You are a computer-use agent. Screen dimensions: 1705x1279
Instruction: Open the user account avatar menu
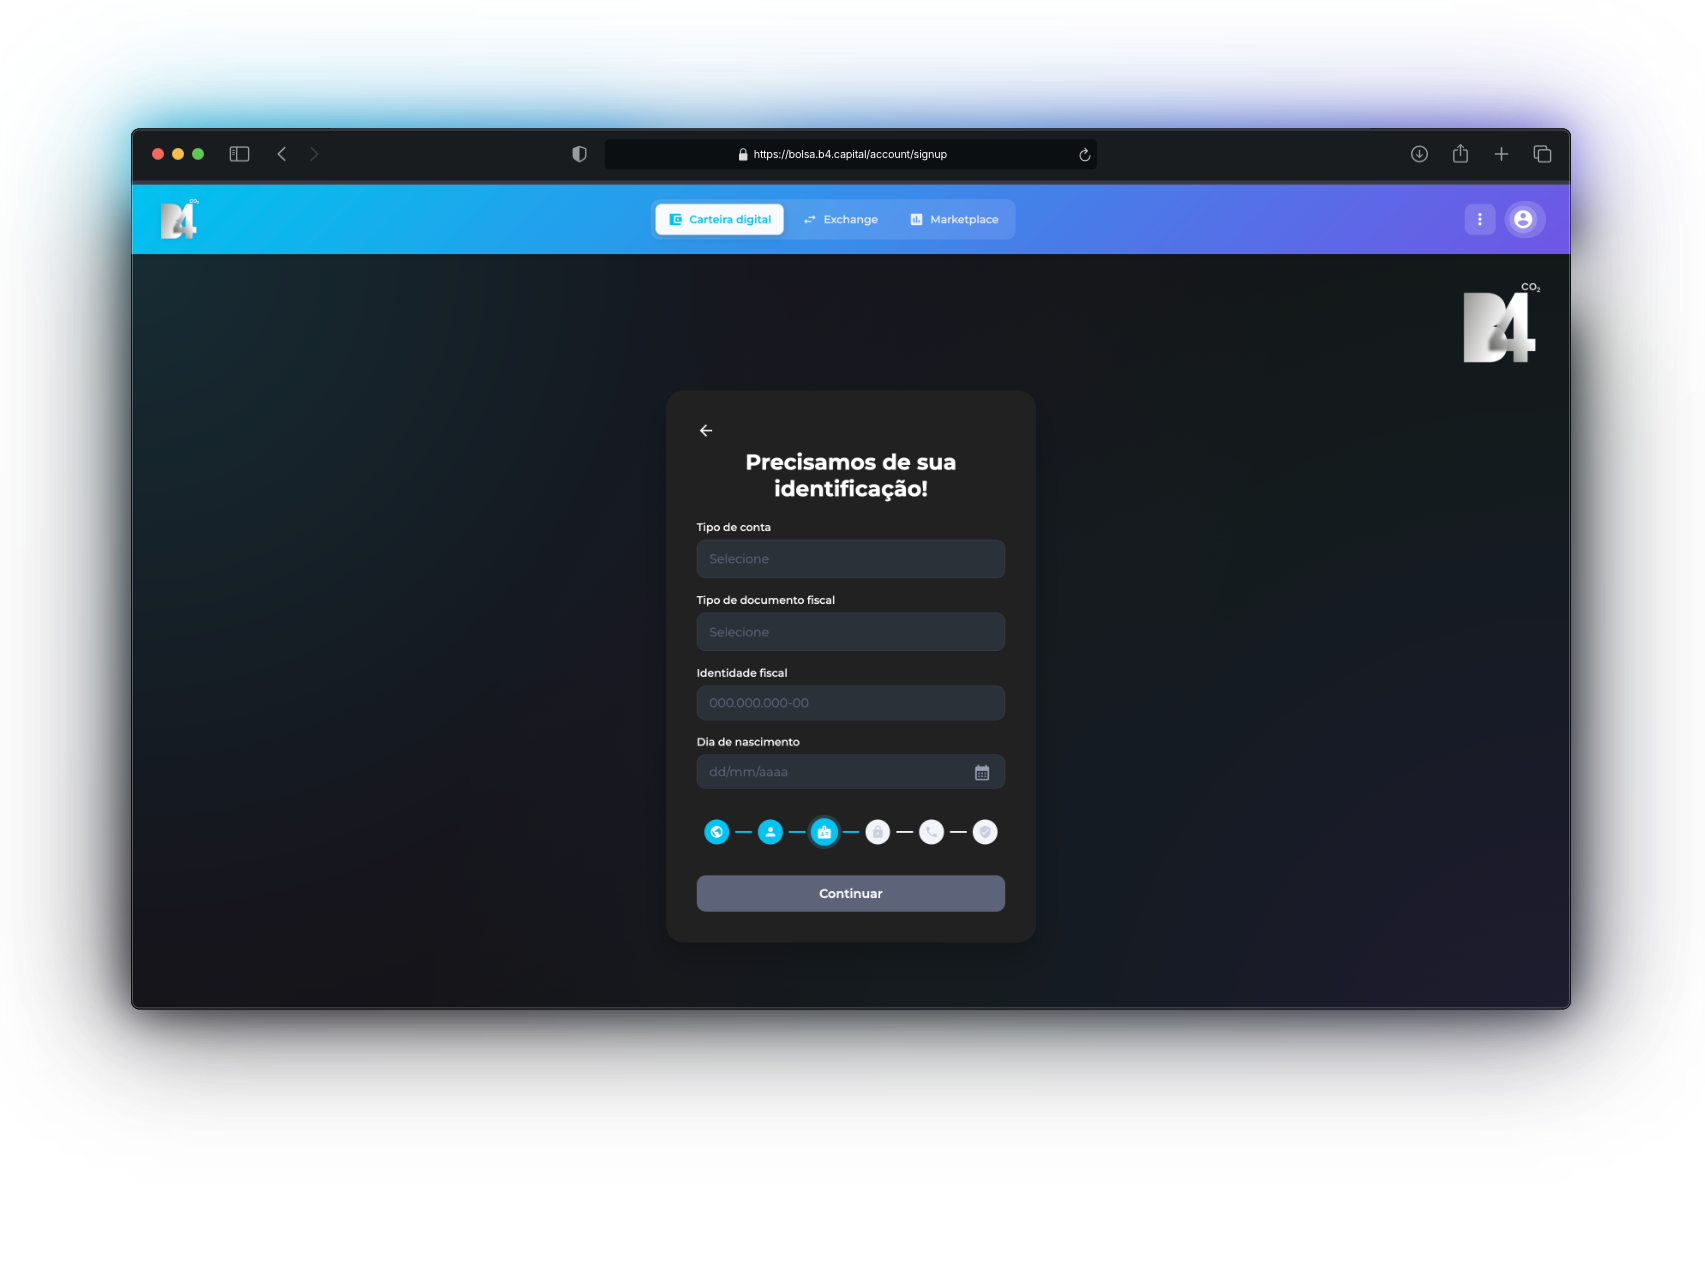1523,220
